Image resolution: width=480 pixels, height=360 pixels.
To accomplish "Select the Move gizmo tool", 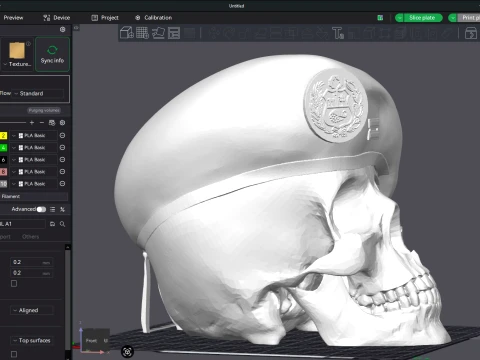I will pos(214,33).
